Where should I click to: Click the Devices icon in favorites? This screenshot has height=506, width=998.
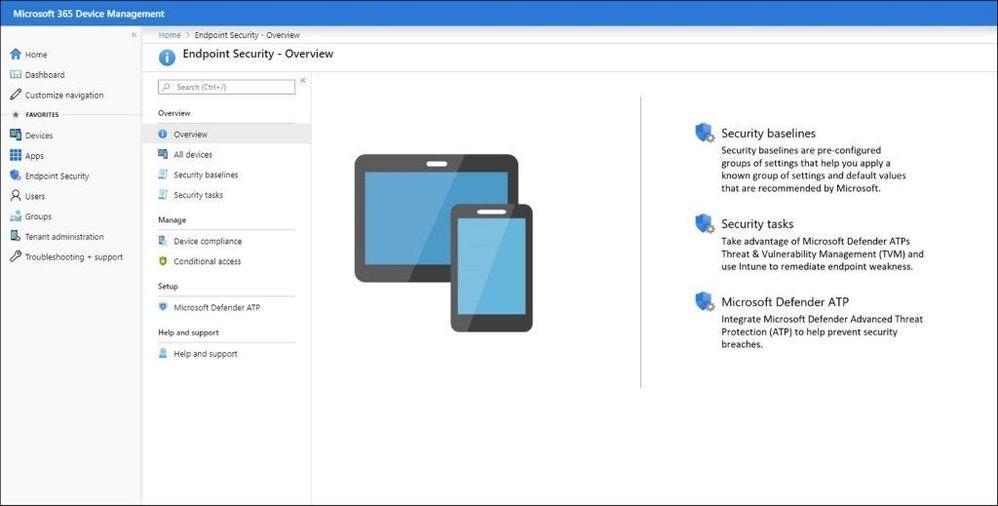tap(16, 135)
